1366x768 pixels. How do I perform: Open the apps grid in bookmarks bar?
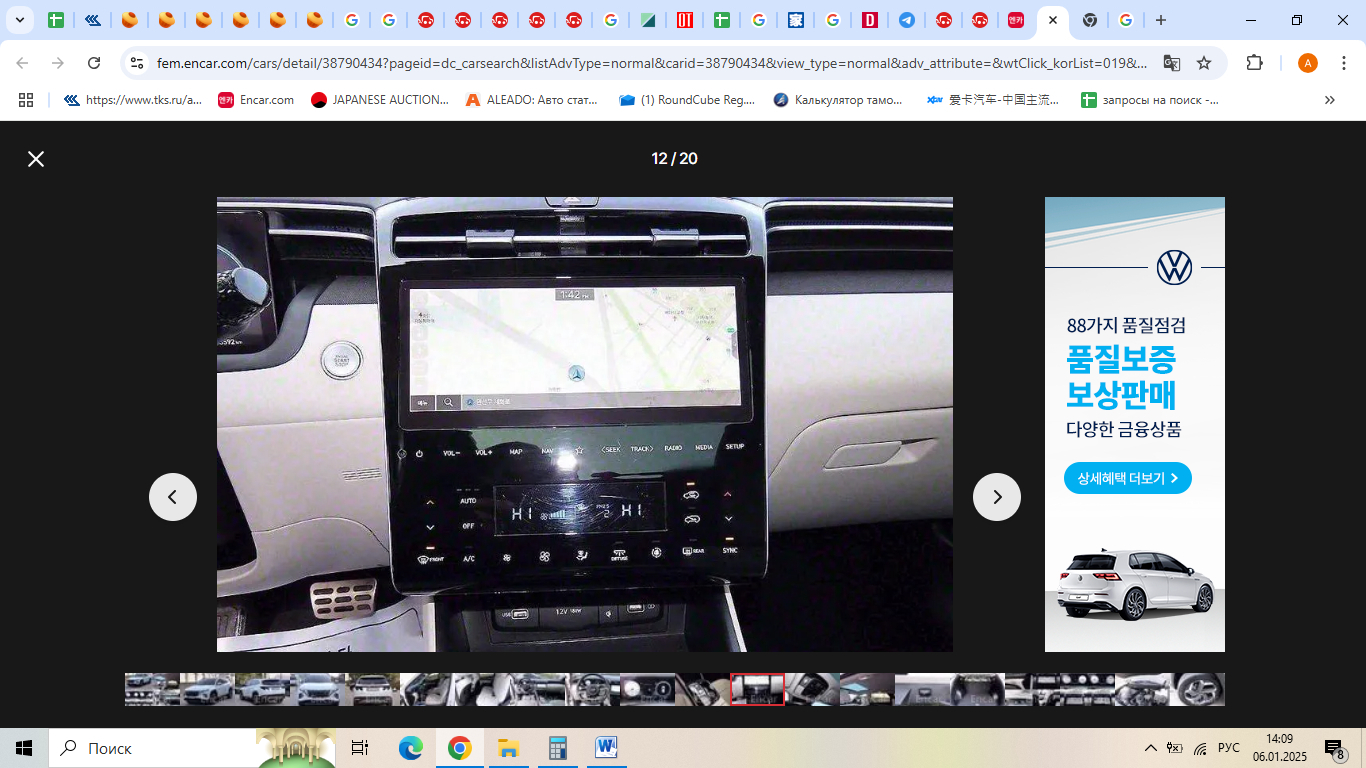(26, 100)
